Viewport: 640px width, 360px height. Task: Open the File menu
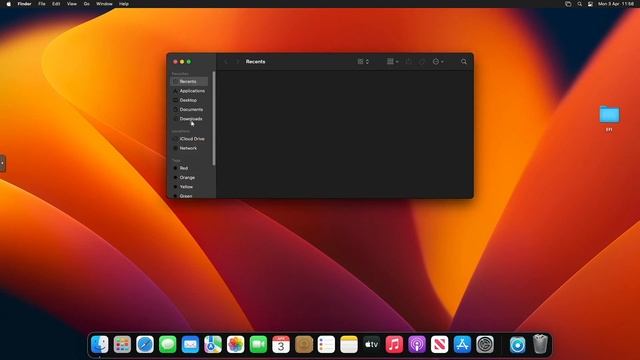[x=42, y=4]
